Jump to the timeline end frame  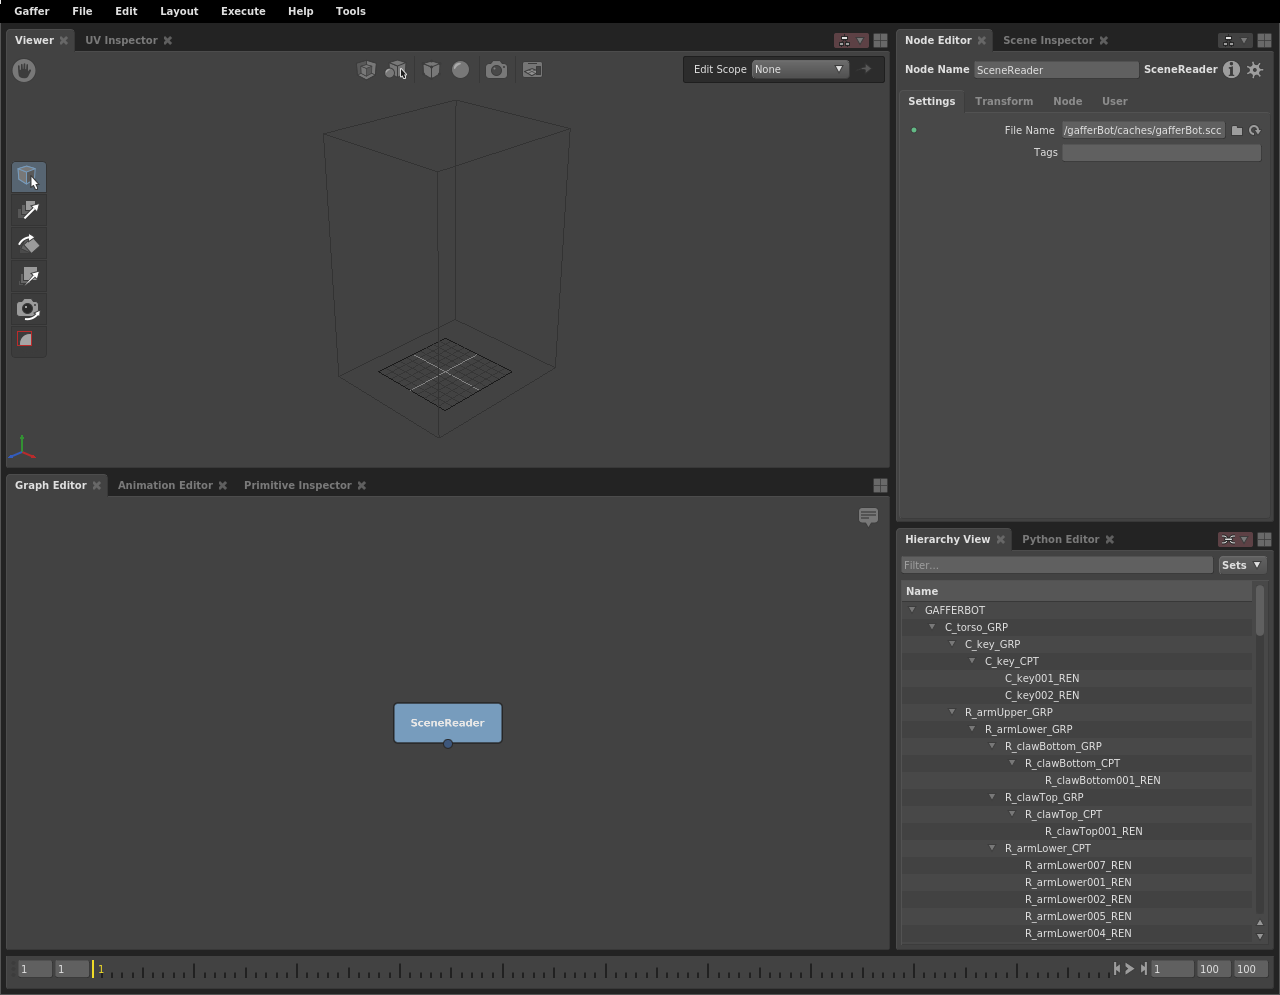(1143, 968)
